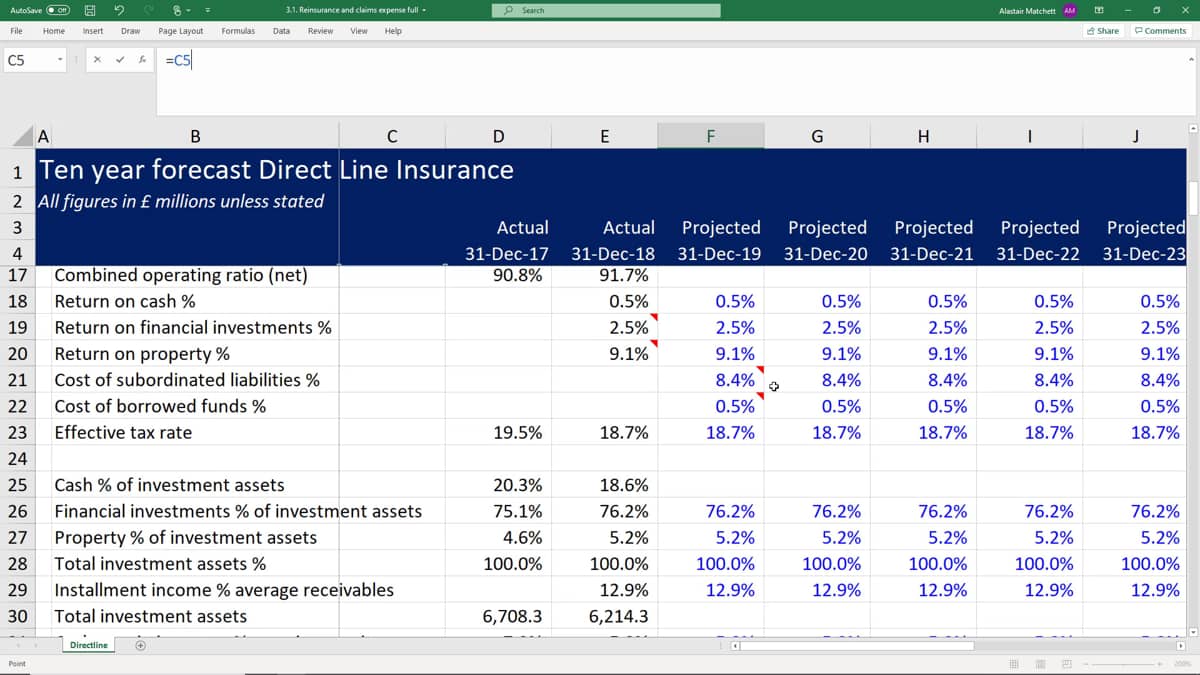Confirm formula entry with checkmark icon

click(x=121, y=60)
